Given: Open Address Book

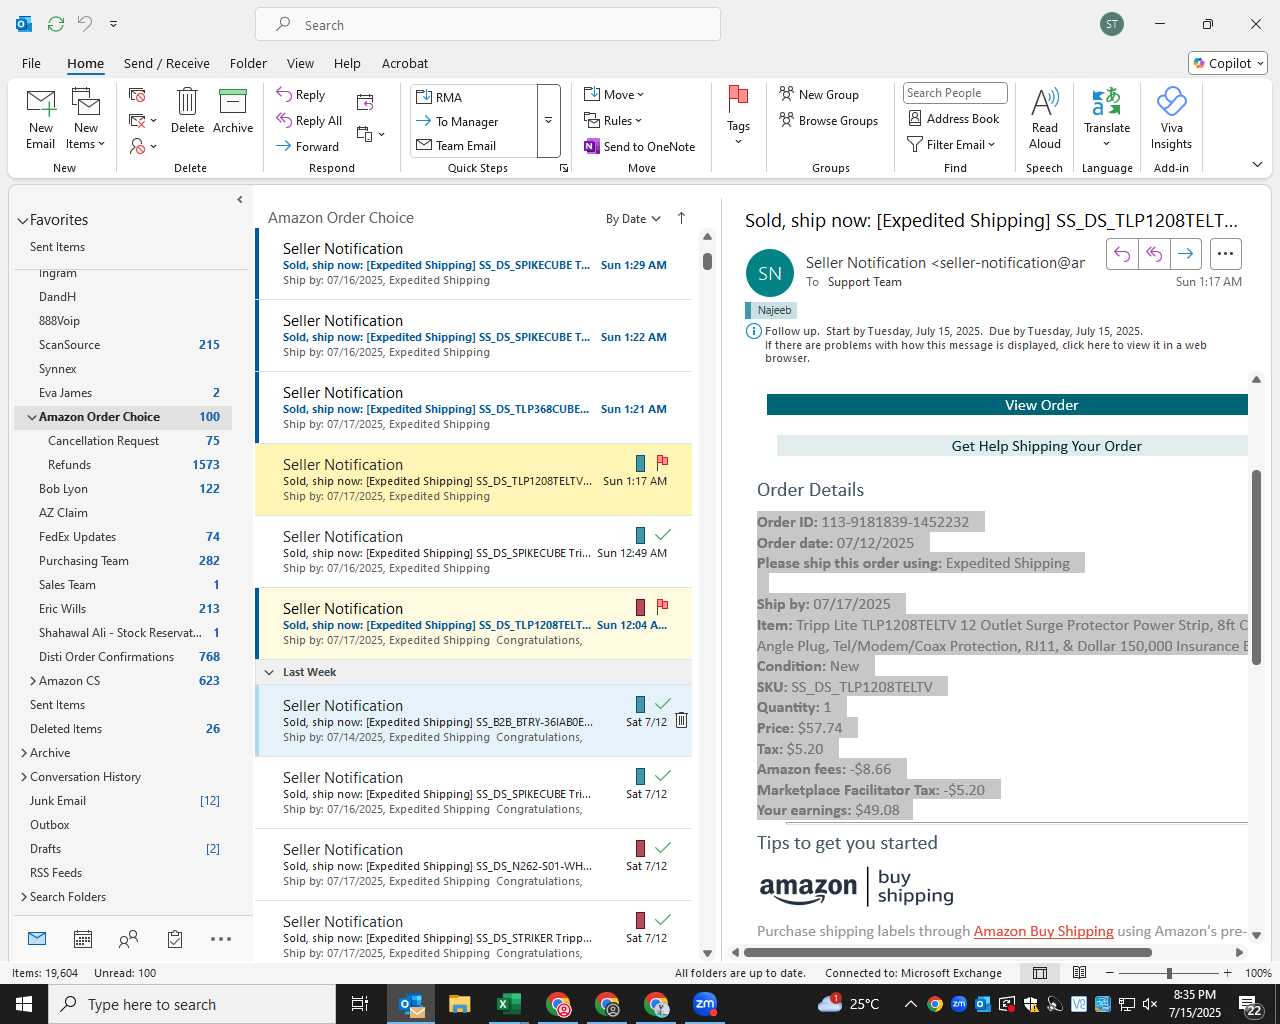Looking at the screenshot, I should coord(954,118).
